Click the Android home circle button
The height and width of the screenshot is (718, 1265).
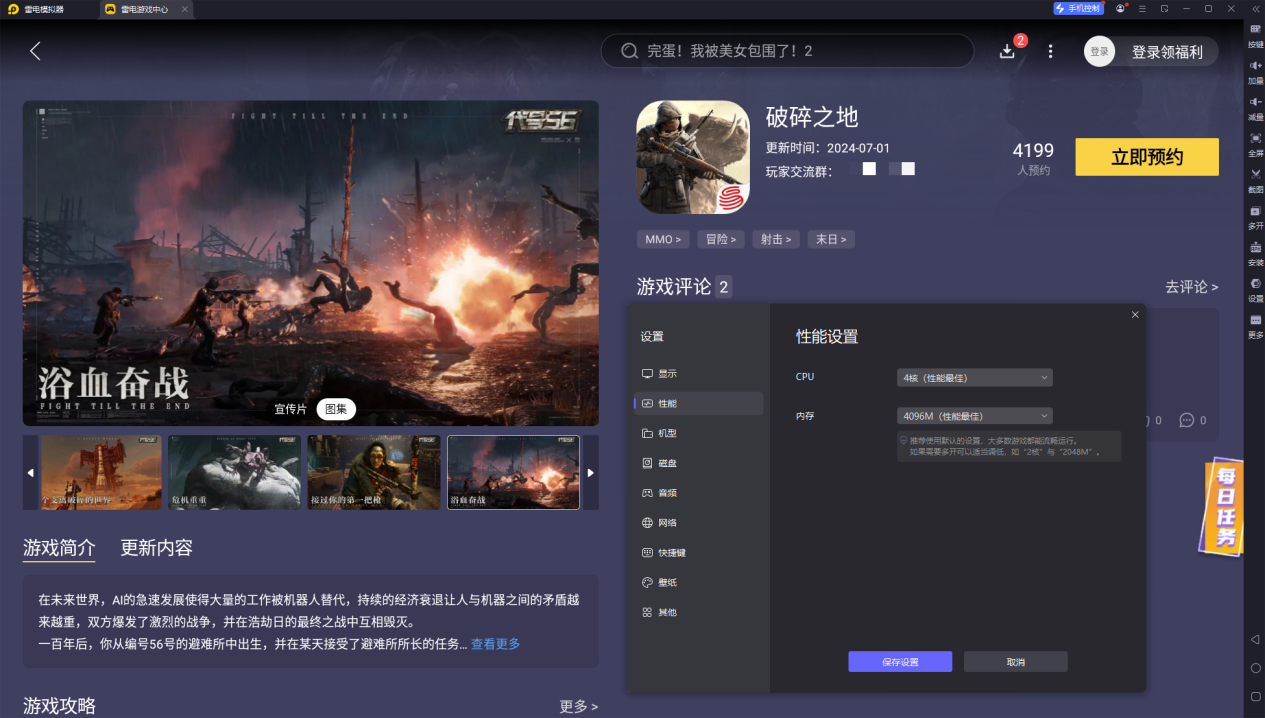(1256, 667)
